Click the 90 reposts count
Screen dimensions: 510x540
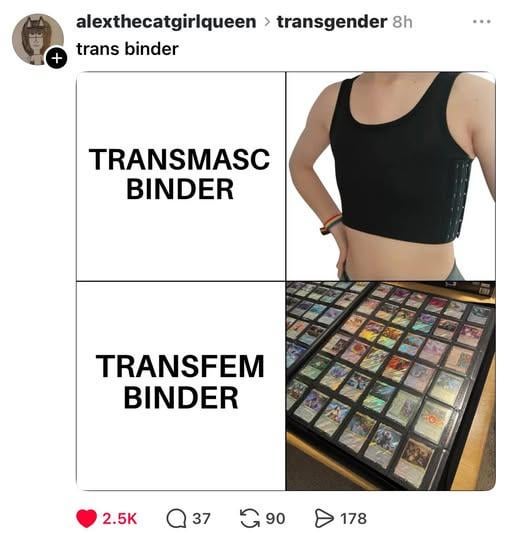coord(275,519)
